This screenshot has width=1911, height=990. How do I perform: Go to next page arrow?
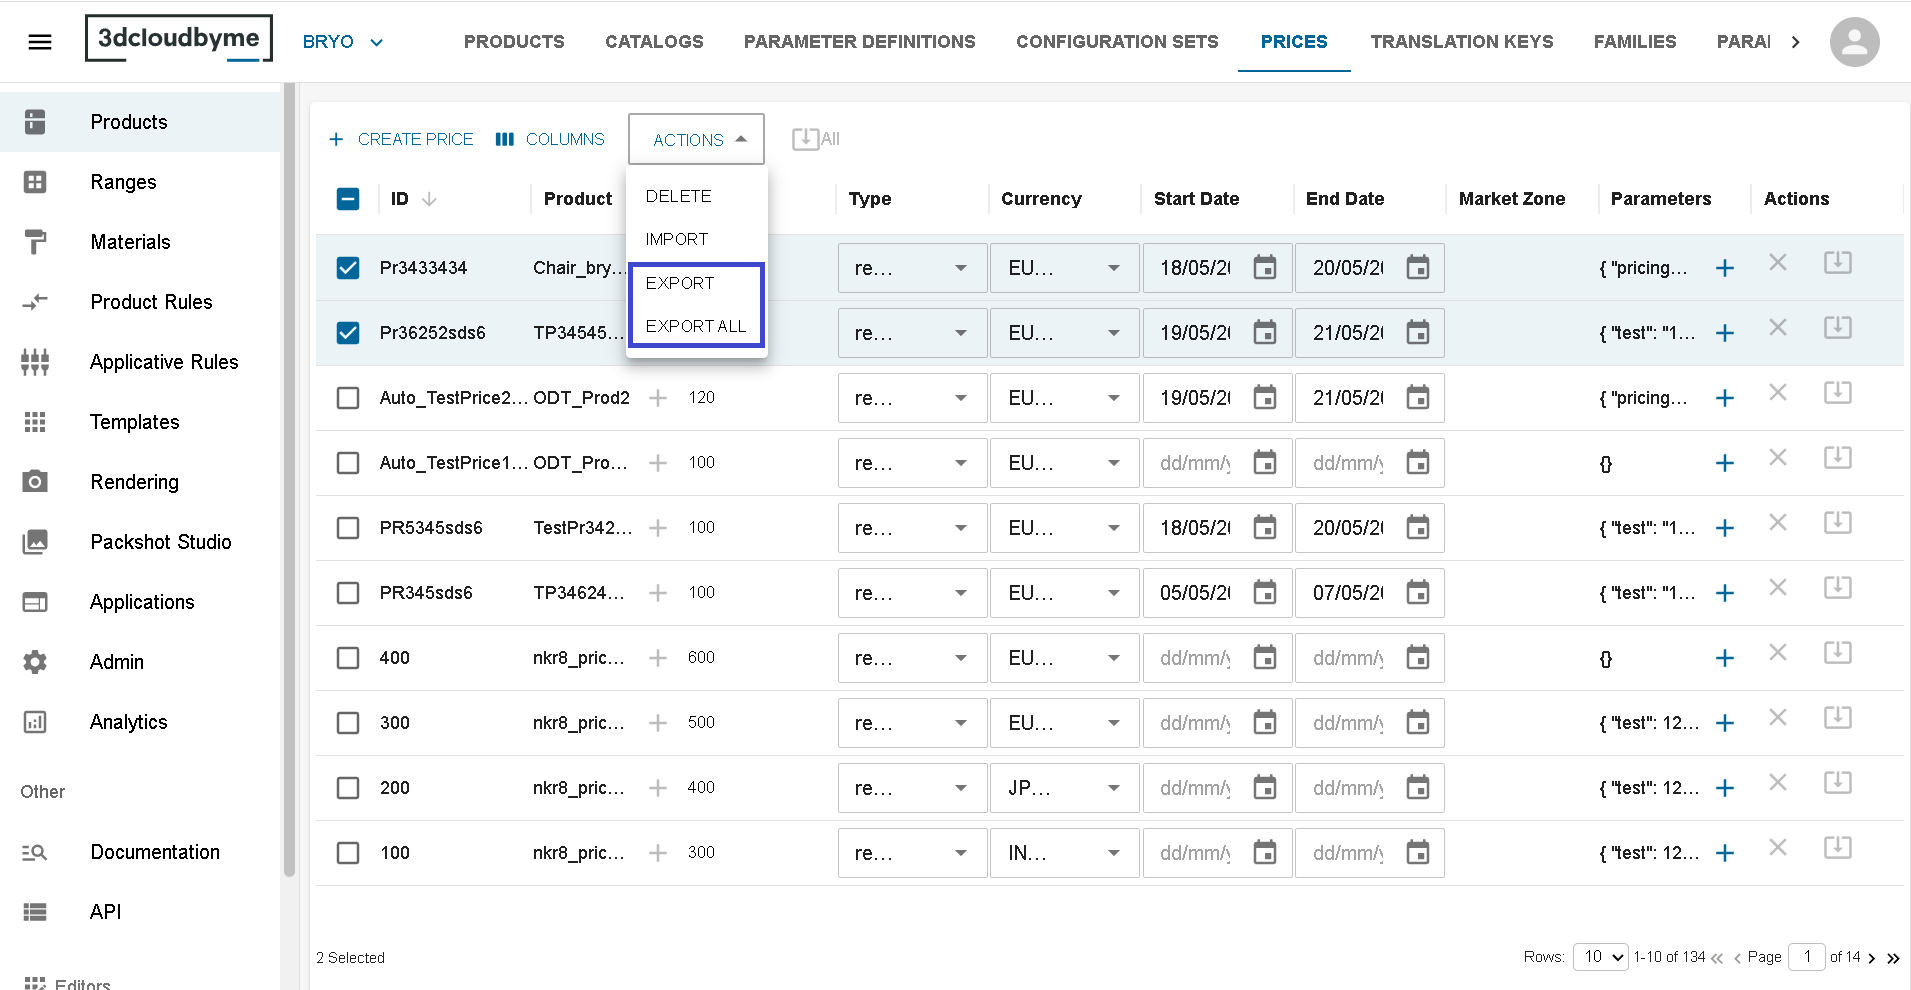1872,958
